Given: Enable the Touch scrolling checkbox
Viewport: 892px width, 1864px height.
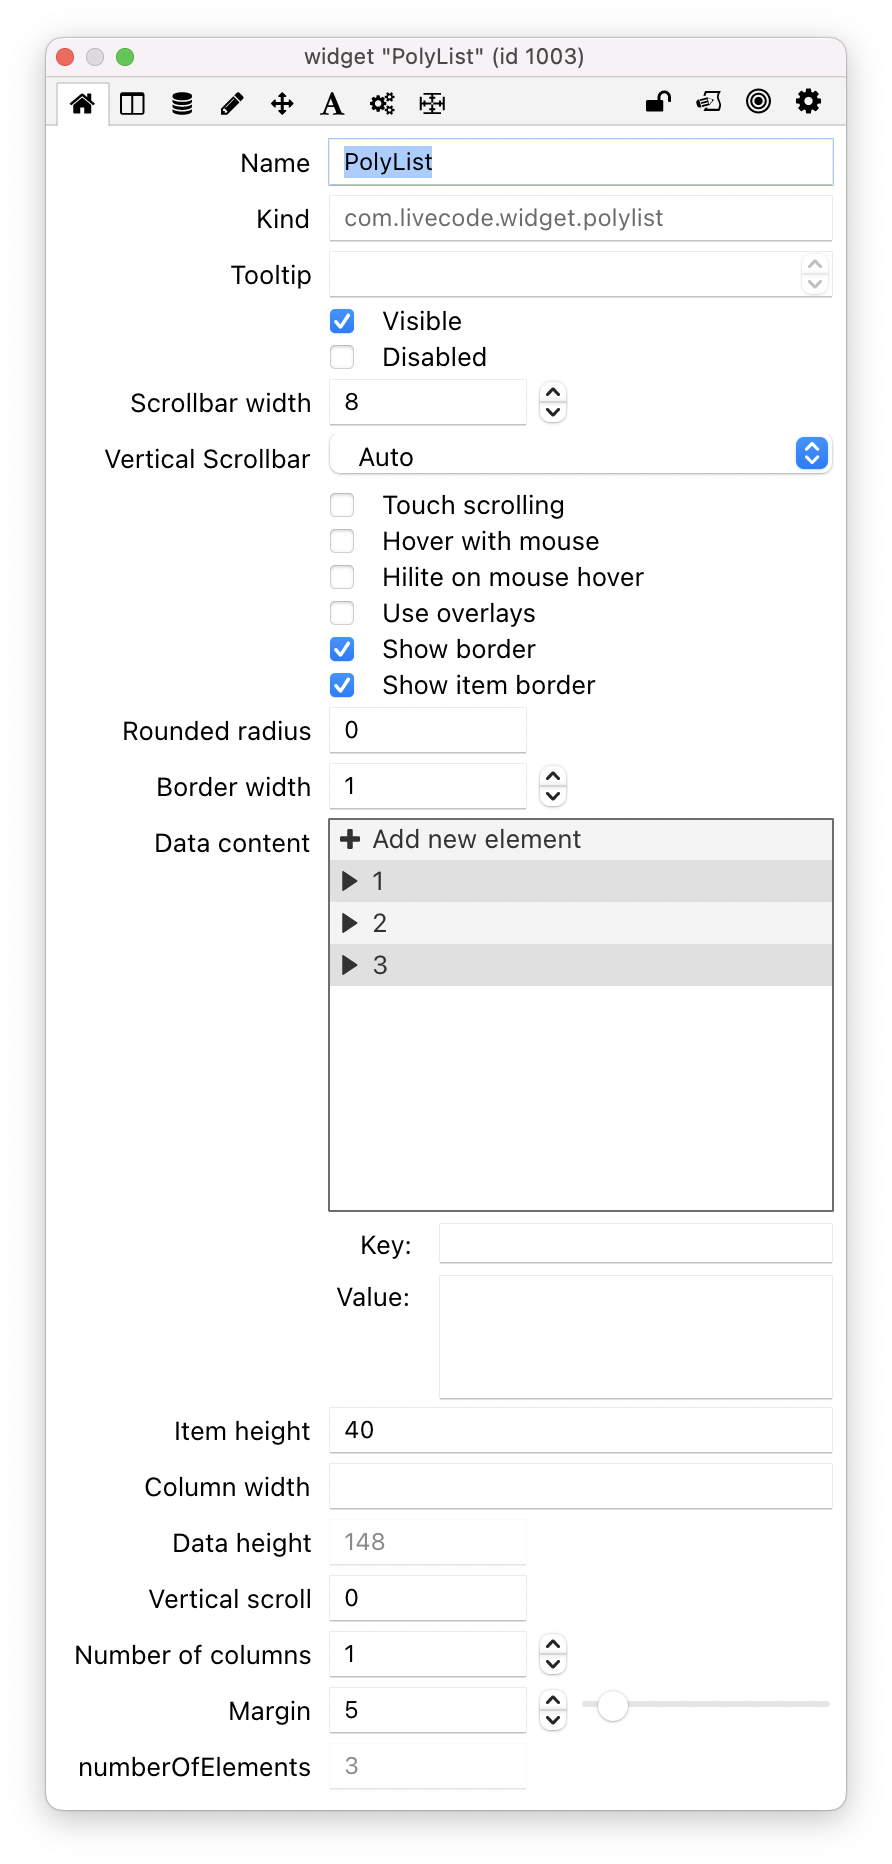Looking at the screenshot, I should 342,505.
